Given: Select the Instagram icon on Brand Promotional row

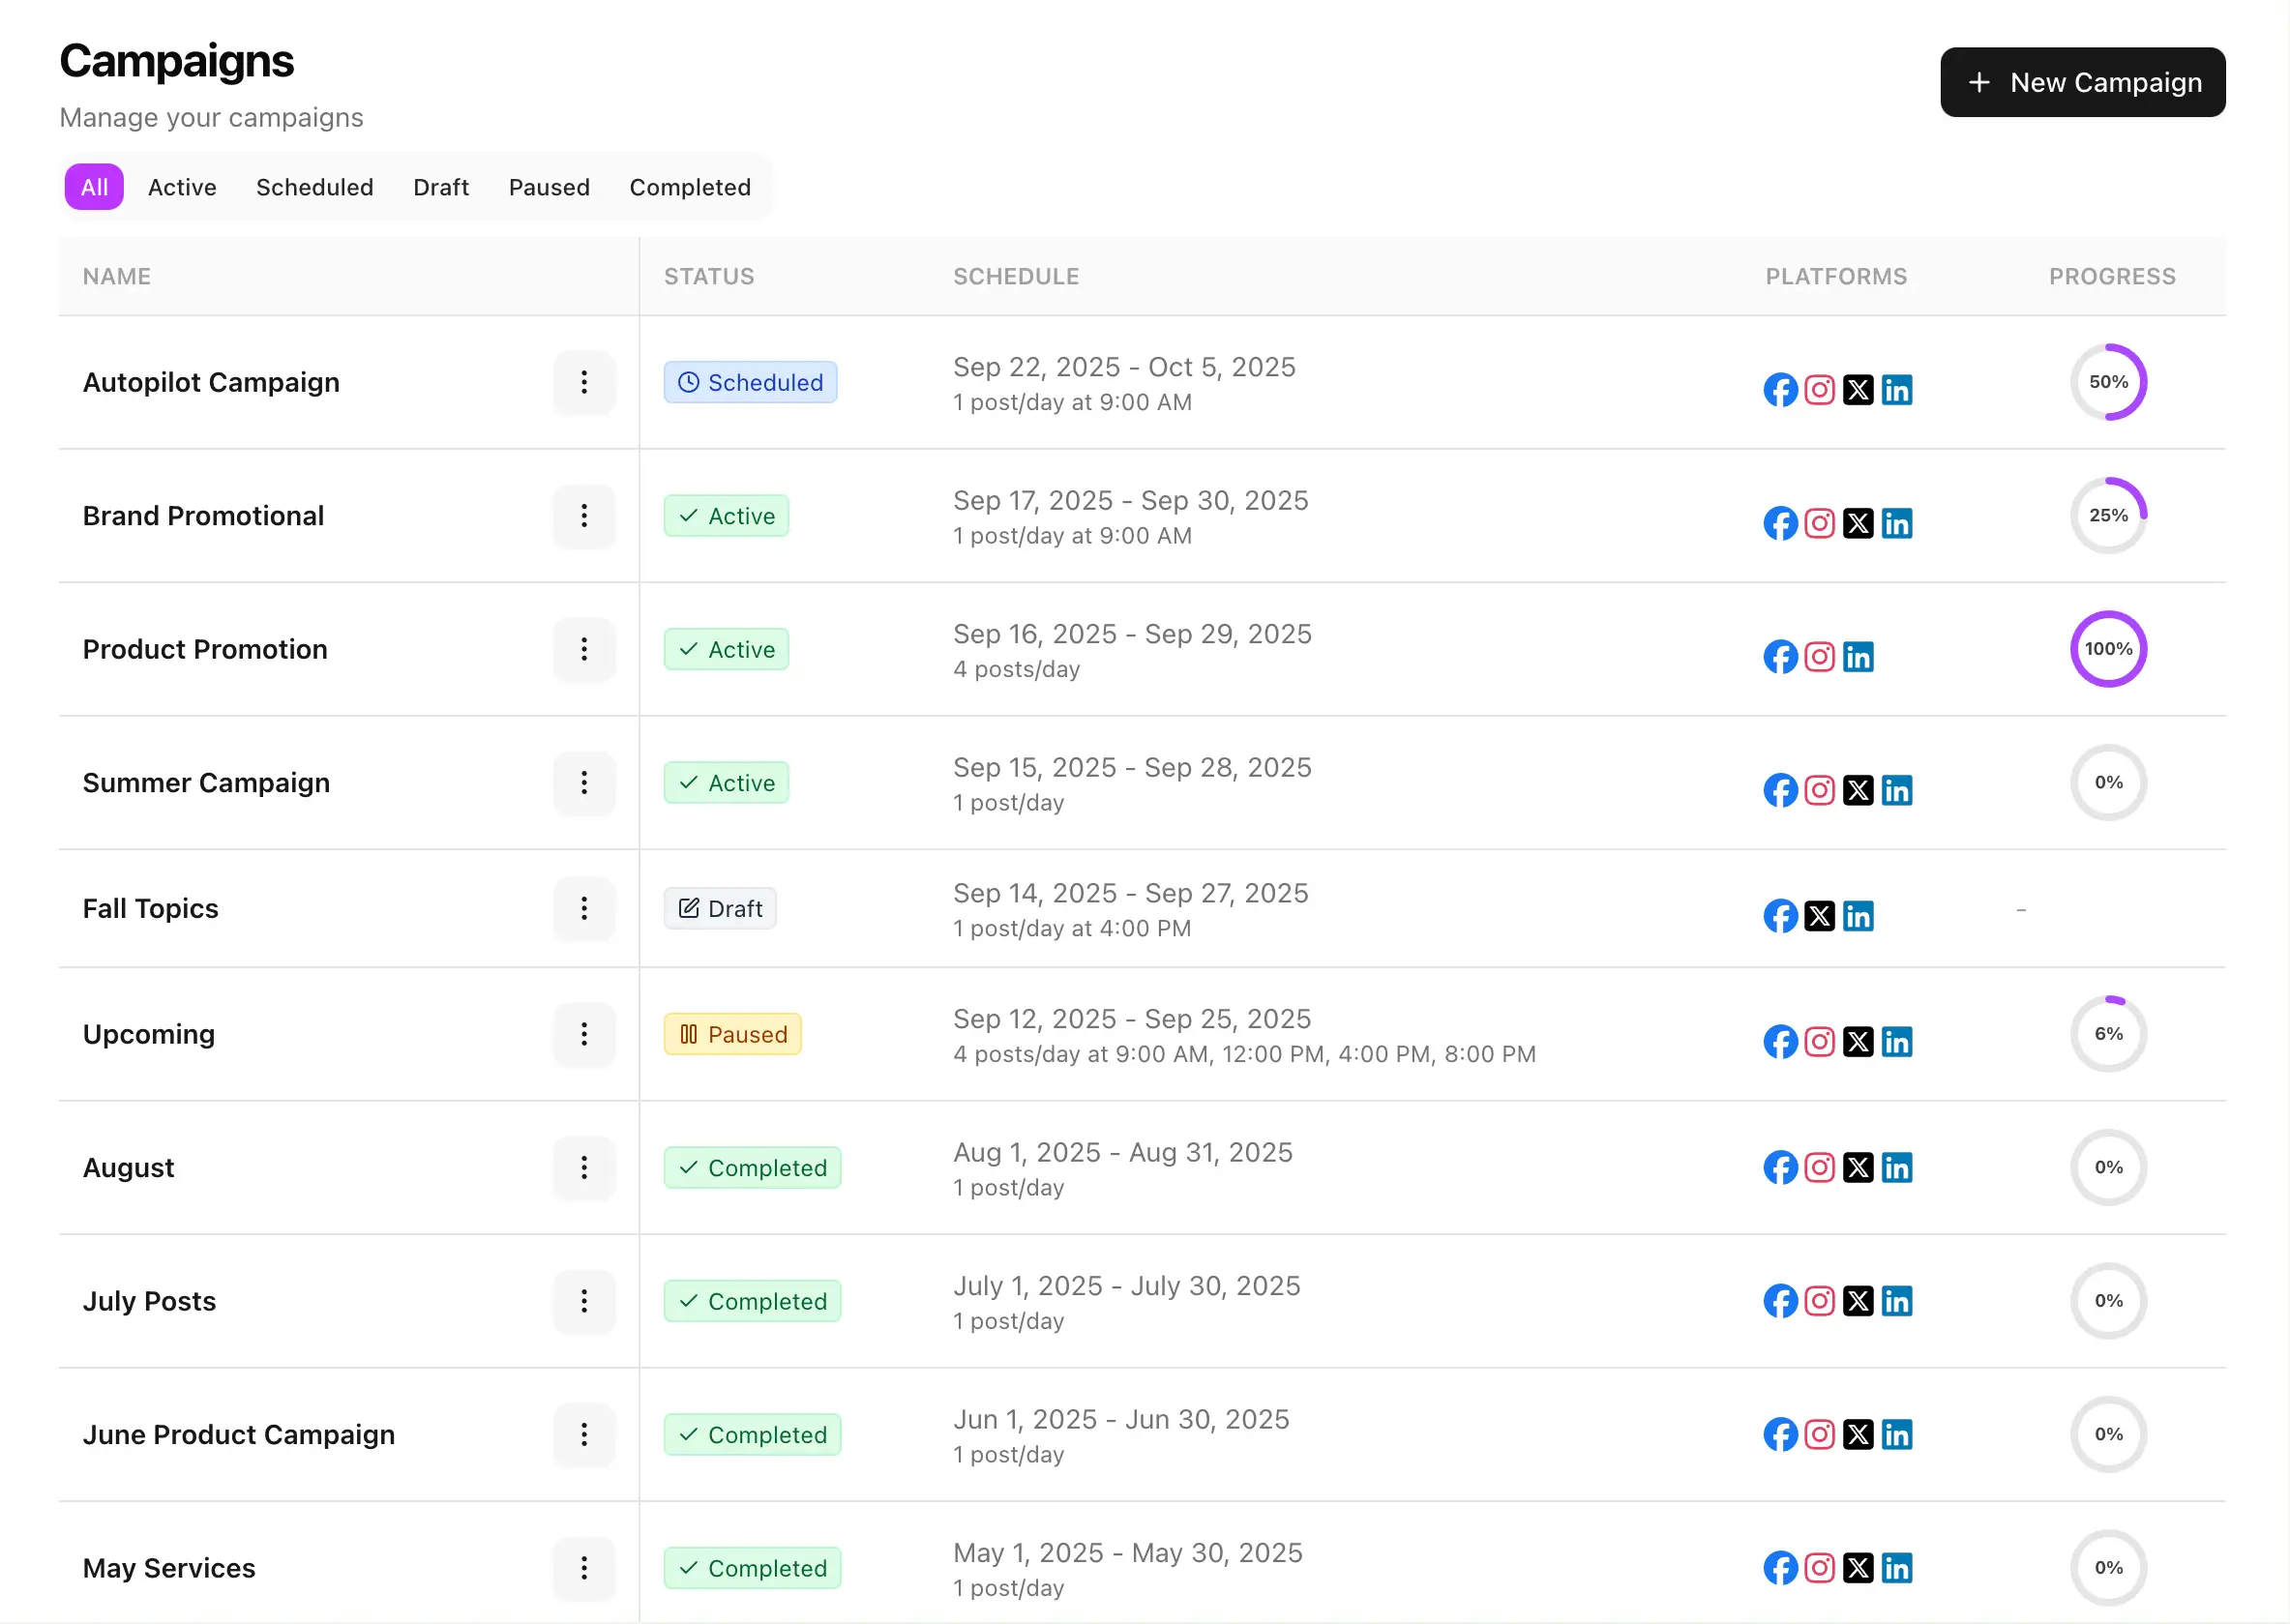Looking at the screenshot, I should pos(1820,523).
